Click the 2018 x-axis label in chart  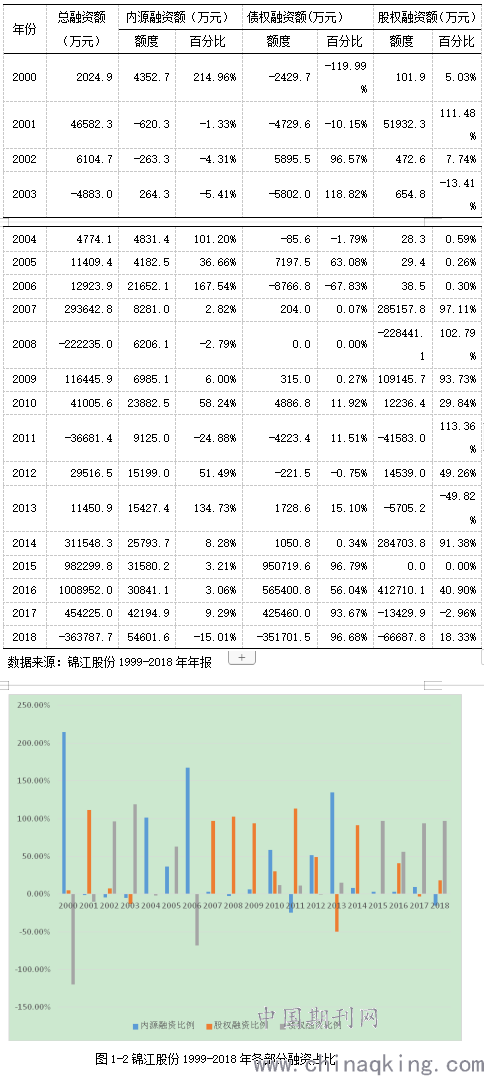coord(439,905)
